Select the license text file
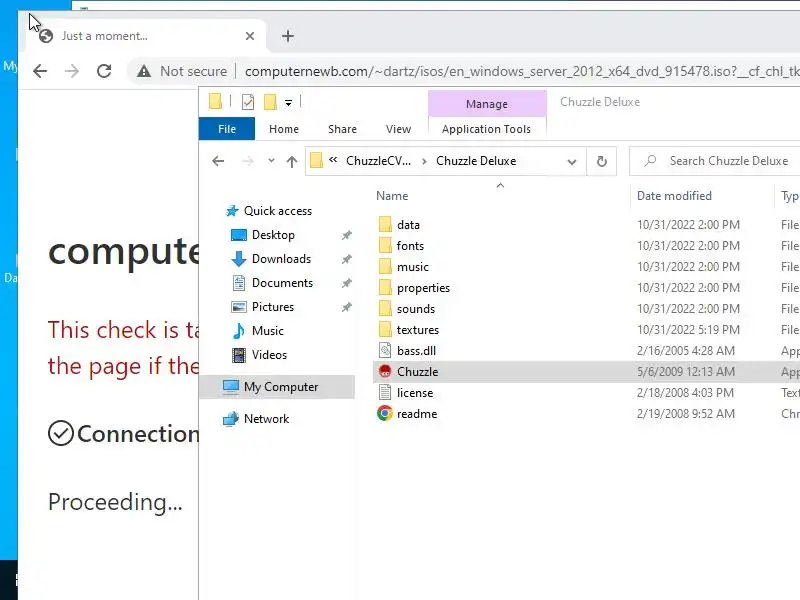 415,393
